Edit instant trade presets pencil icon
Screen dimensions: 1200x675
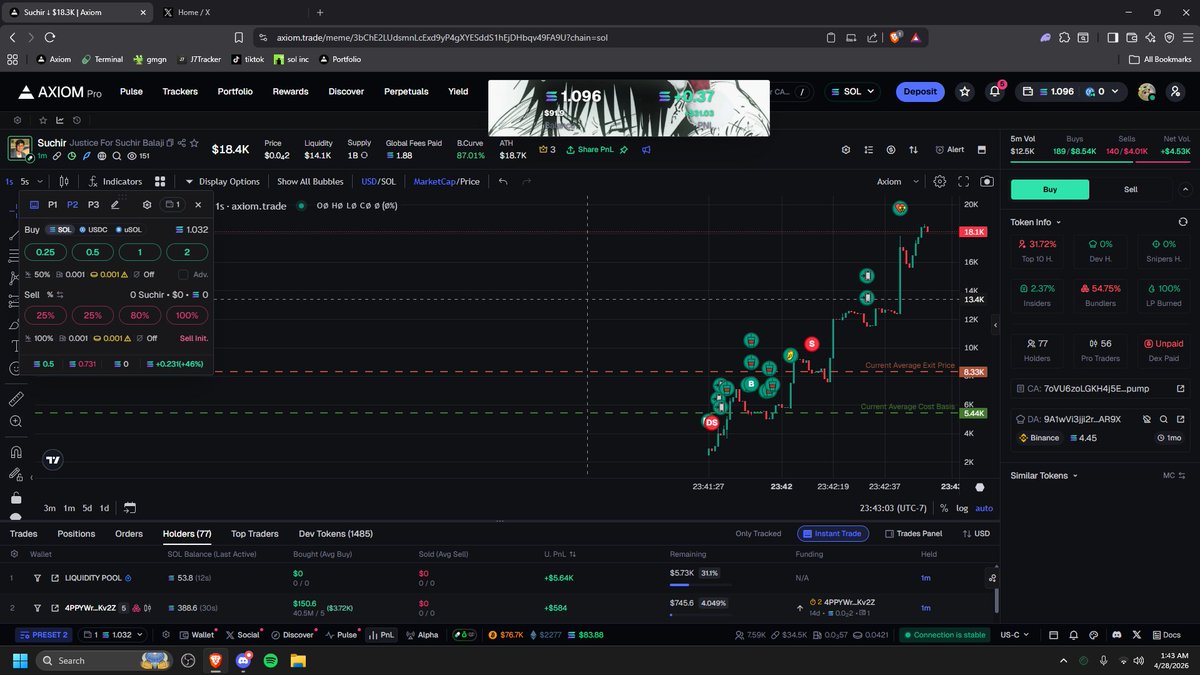(115, 204)
